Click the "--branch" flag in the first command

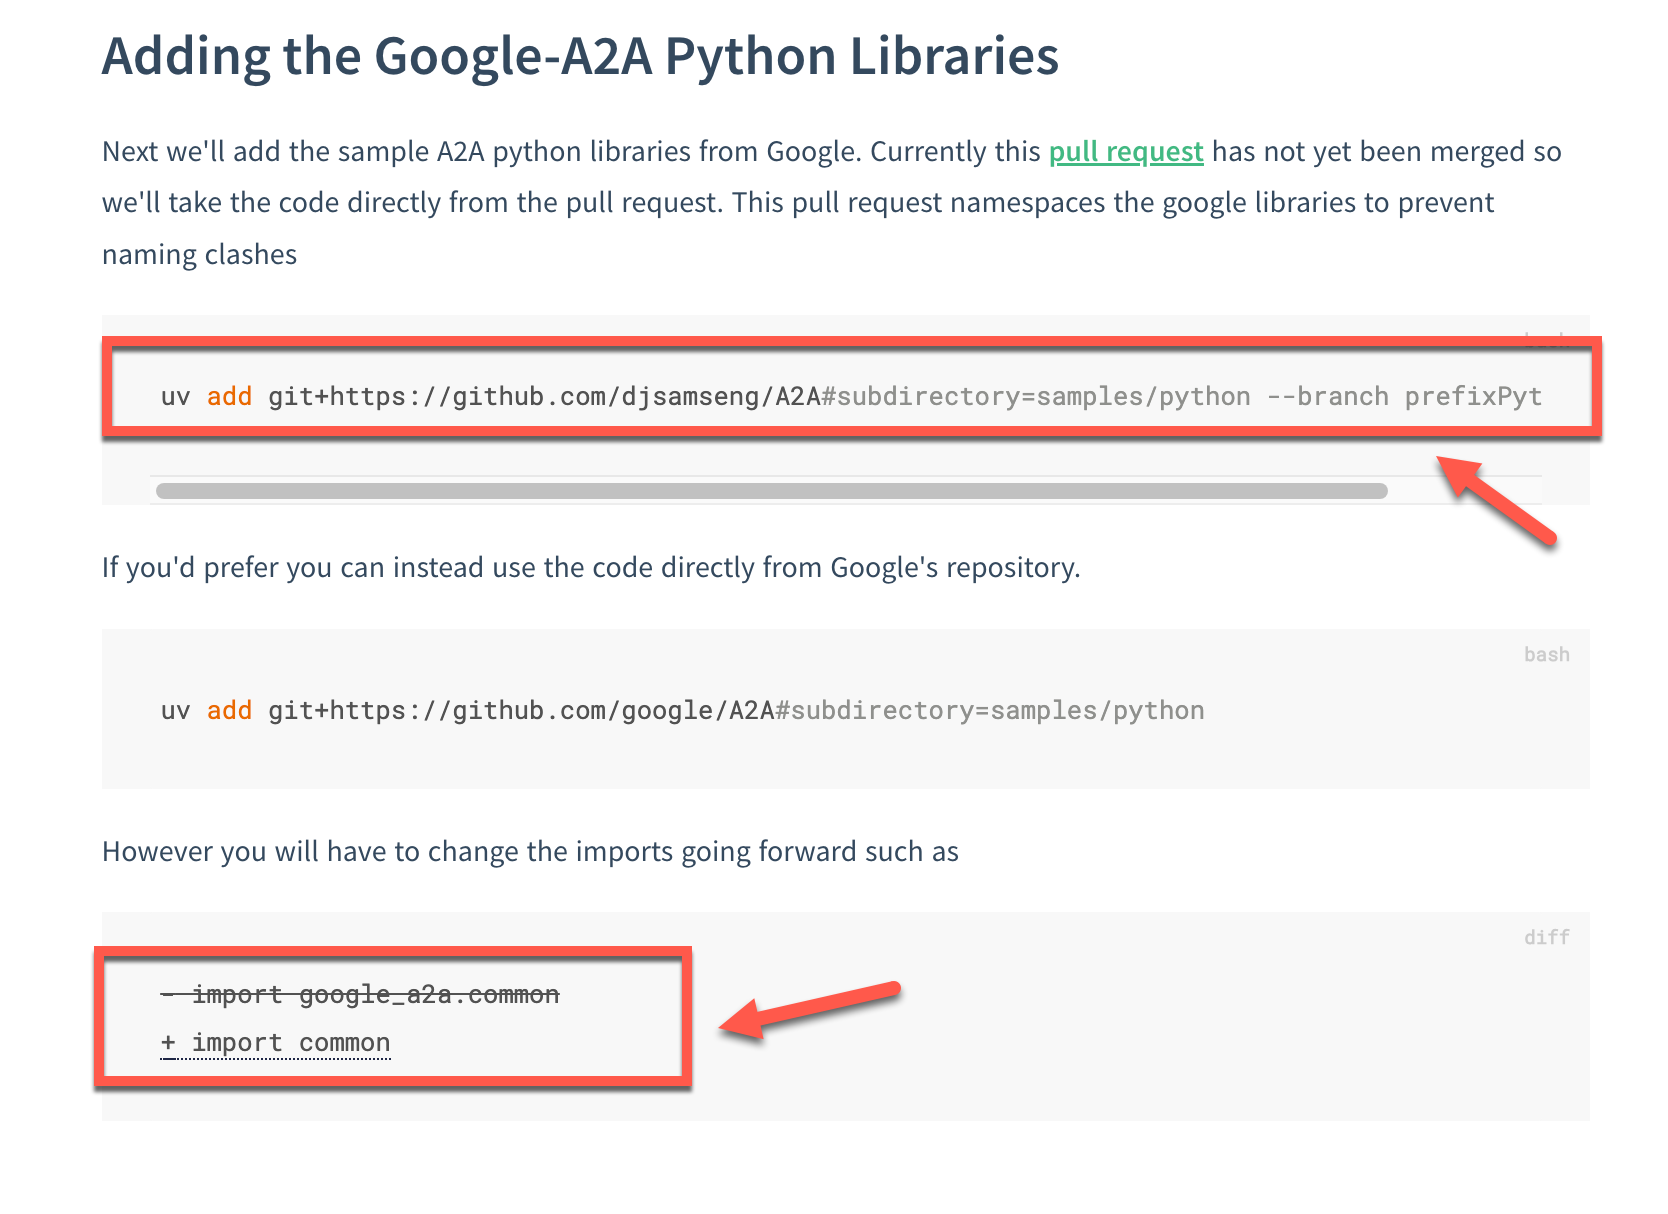click(1327, 397)
